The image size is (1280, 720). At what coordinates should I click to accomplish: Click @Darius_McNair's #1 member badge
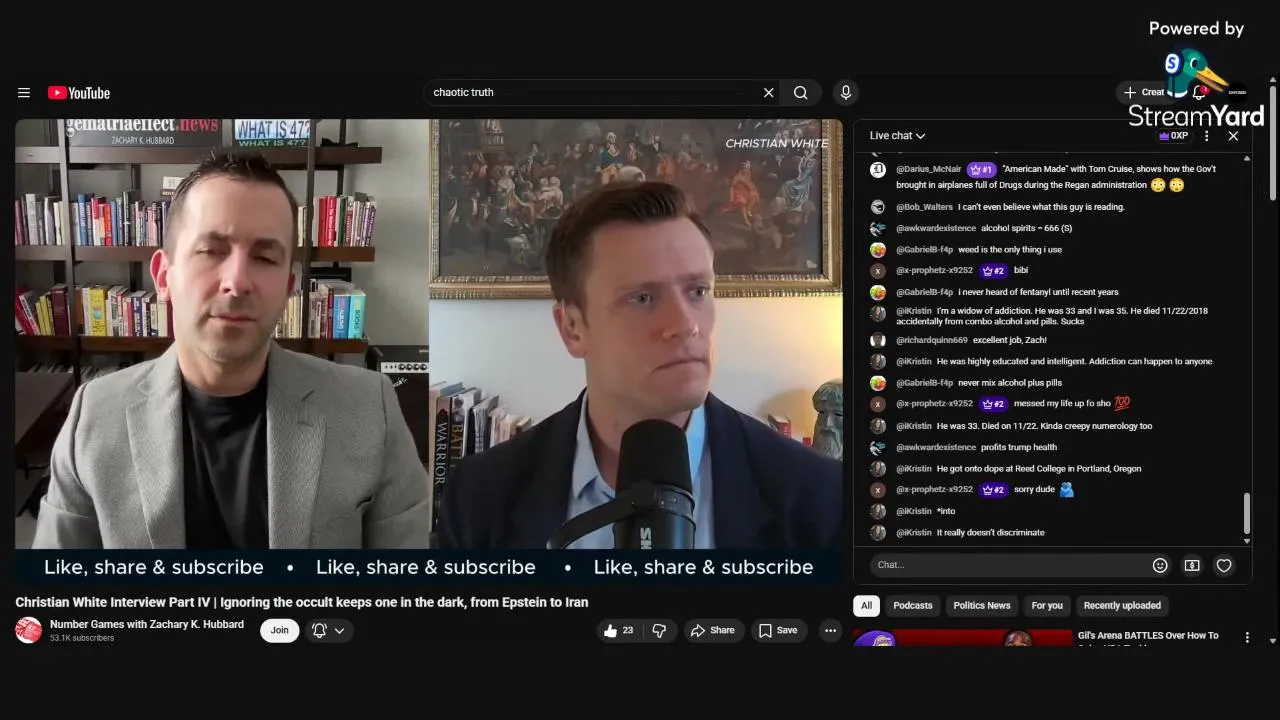click(x=981, y=169)
